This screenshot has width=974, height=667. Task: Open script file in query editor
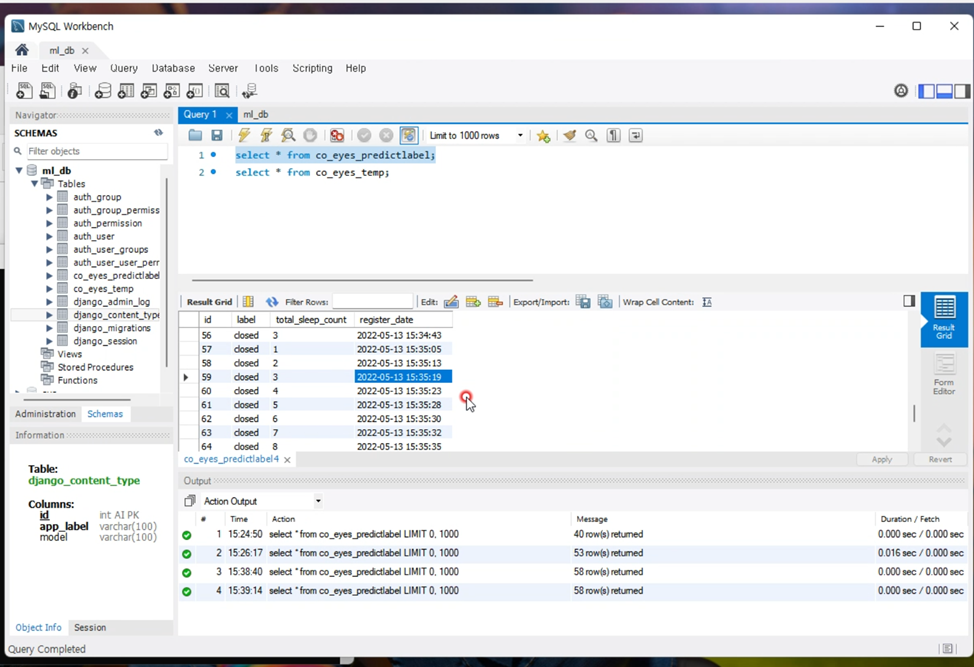pos(195,135)
